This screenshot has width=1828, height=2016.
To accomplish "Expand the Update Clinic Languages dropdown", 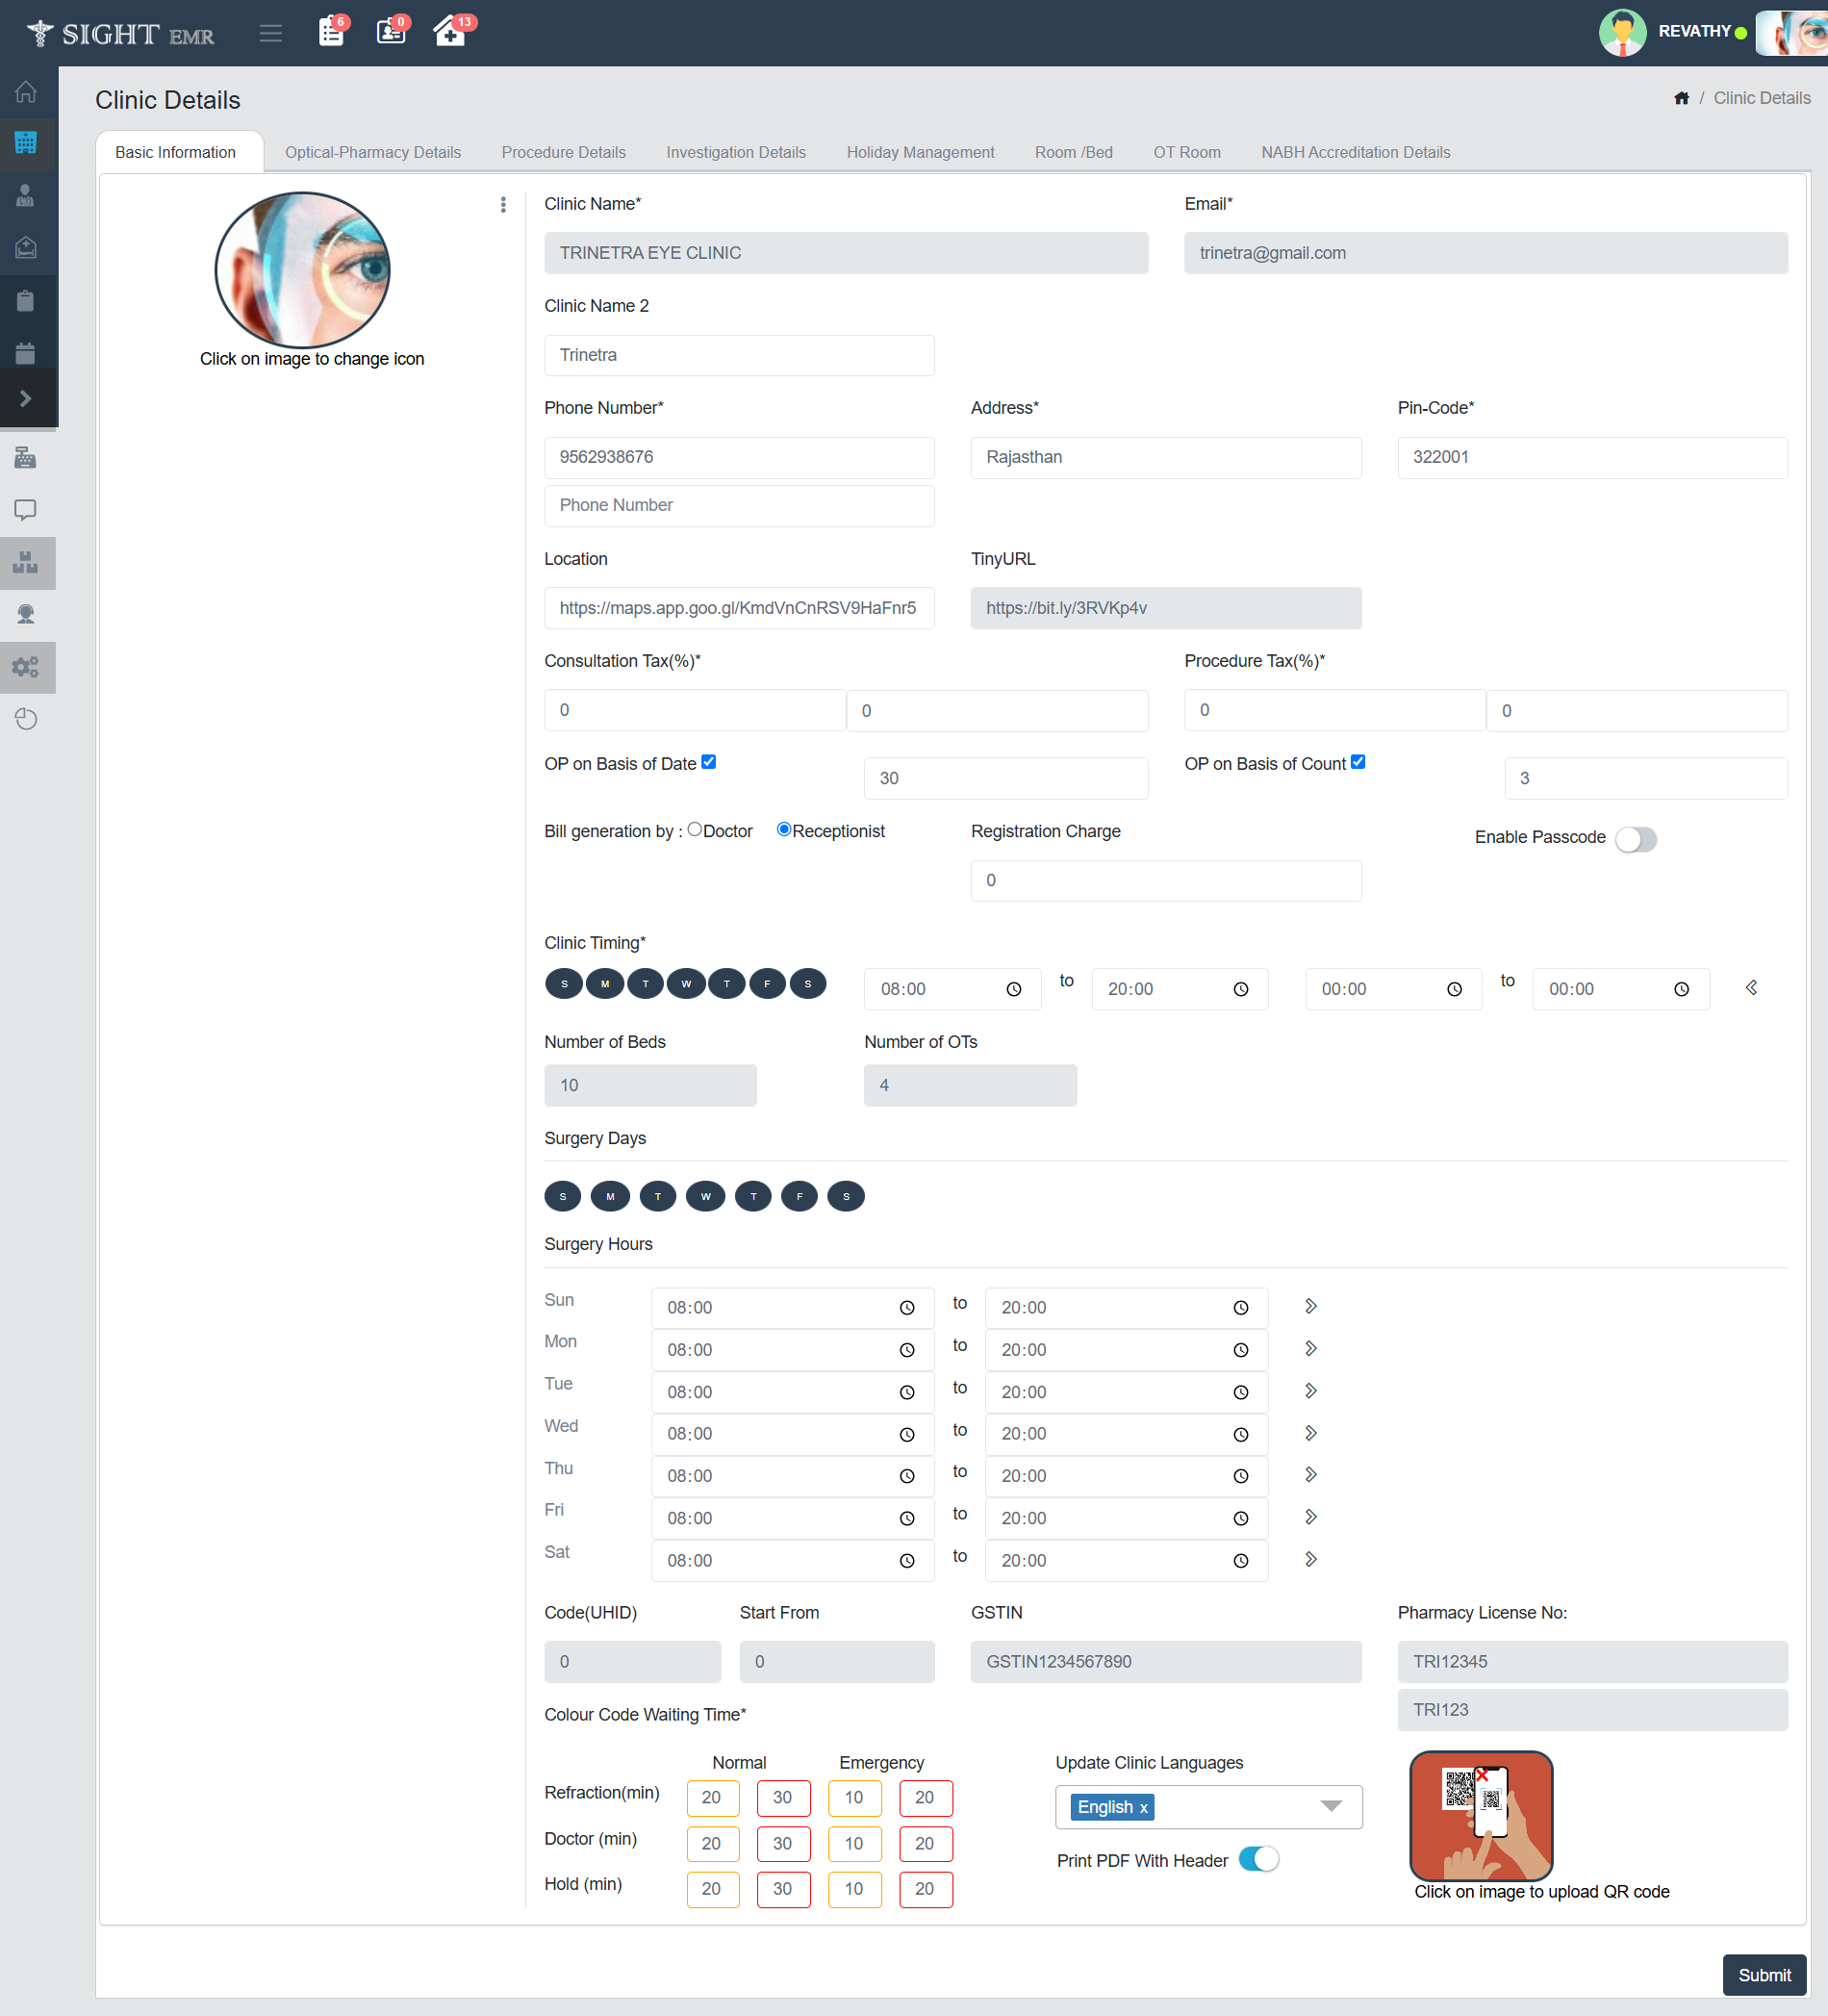I will 1330,1806.
